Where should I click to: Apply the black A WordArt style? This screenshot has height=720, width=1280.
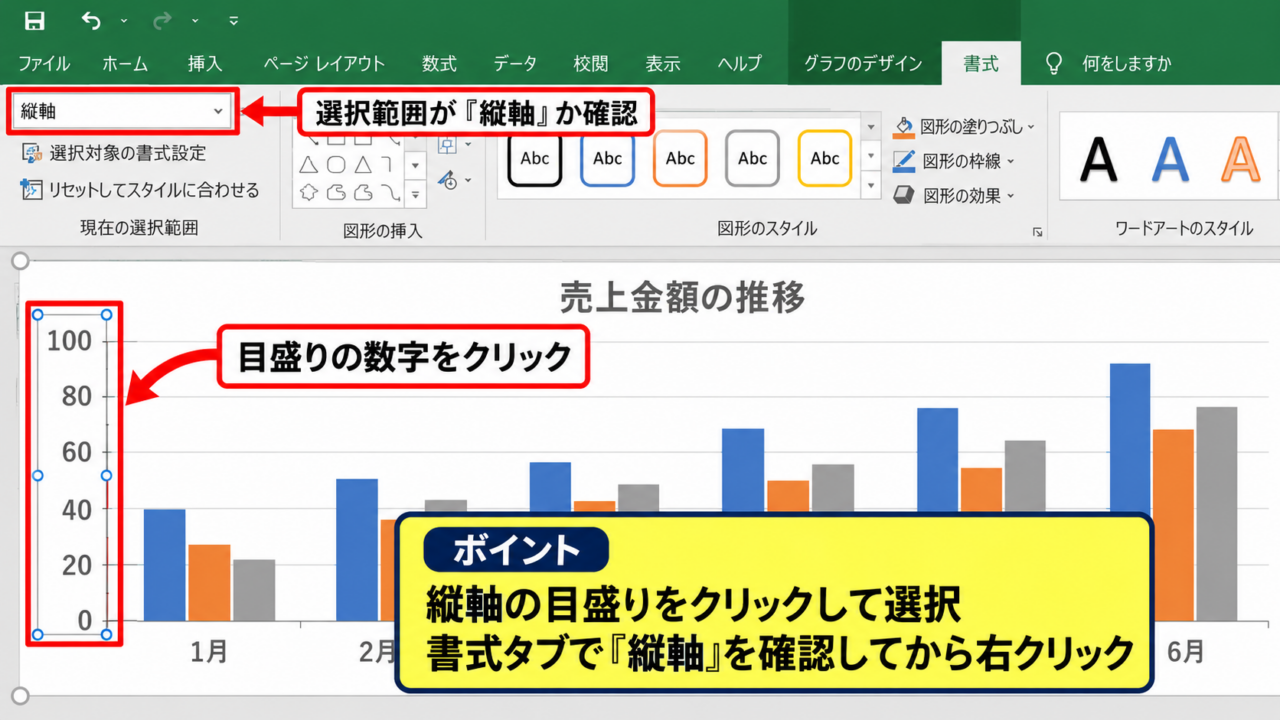(1098, 159)
